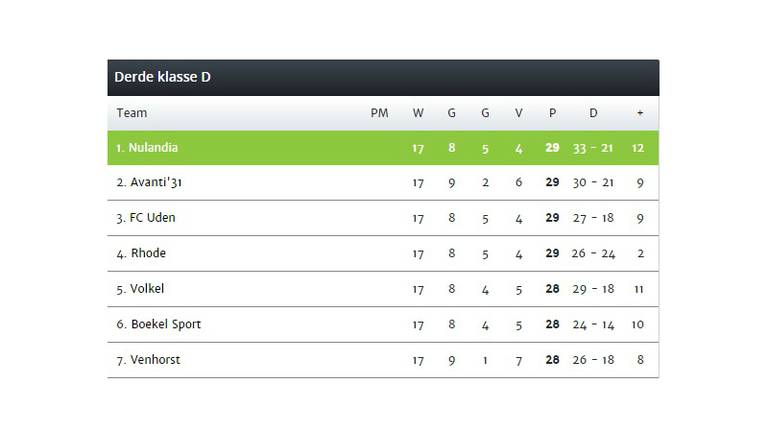Click the W column header
This screenshot has height=432, width=768.
click(418, 113)
